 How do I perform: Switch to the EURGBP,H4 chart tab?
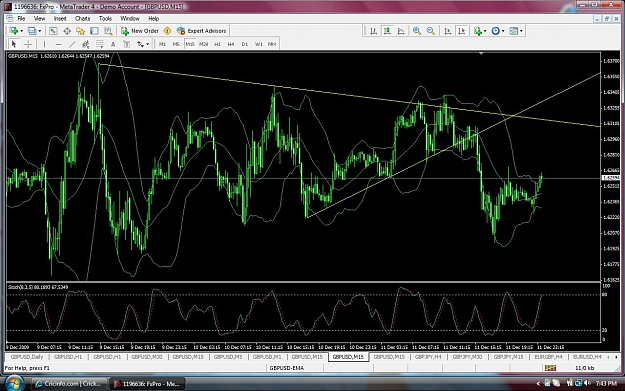[x=548, y=357]
